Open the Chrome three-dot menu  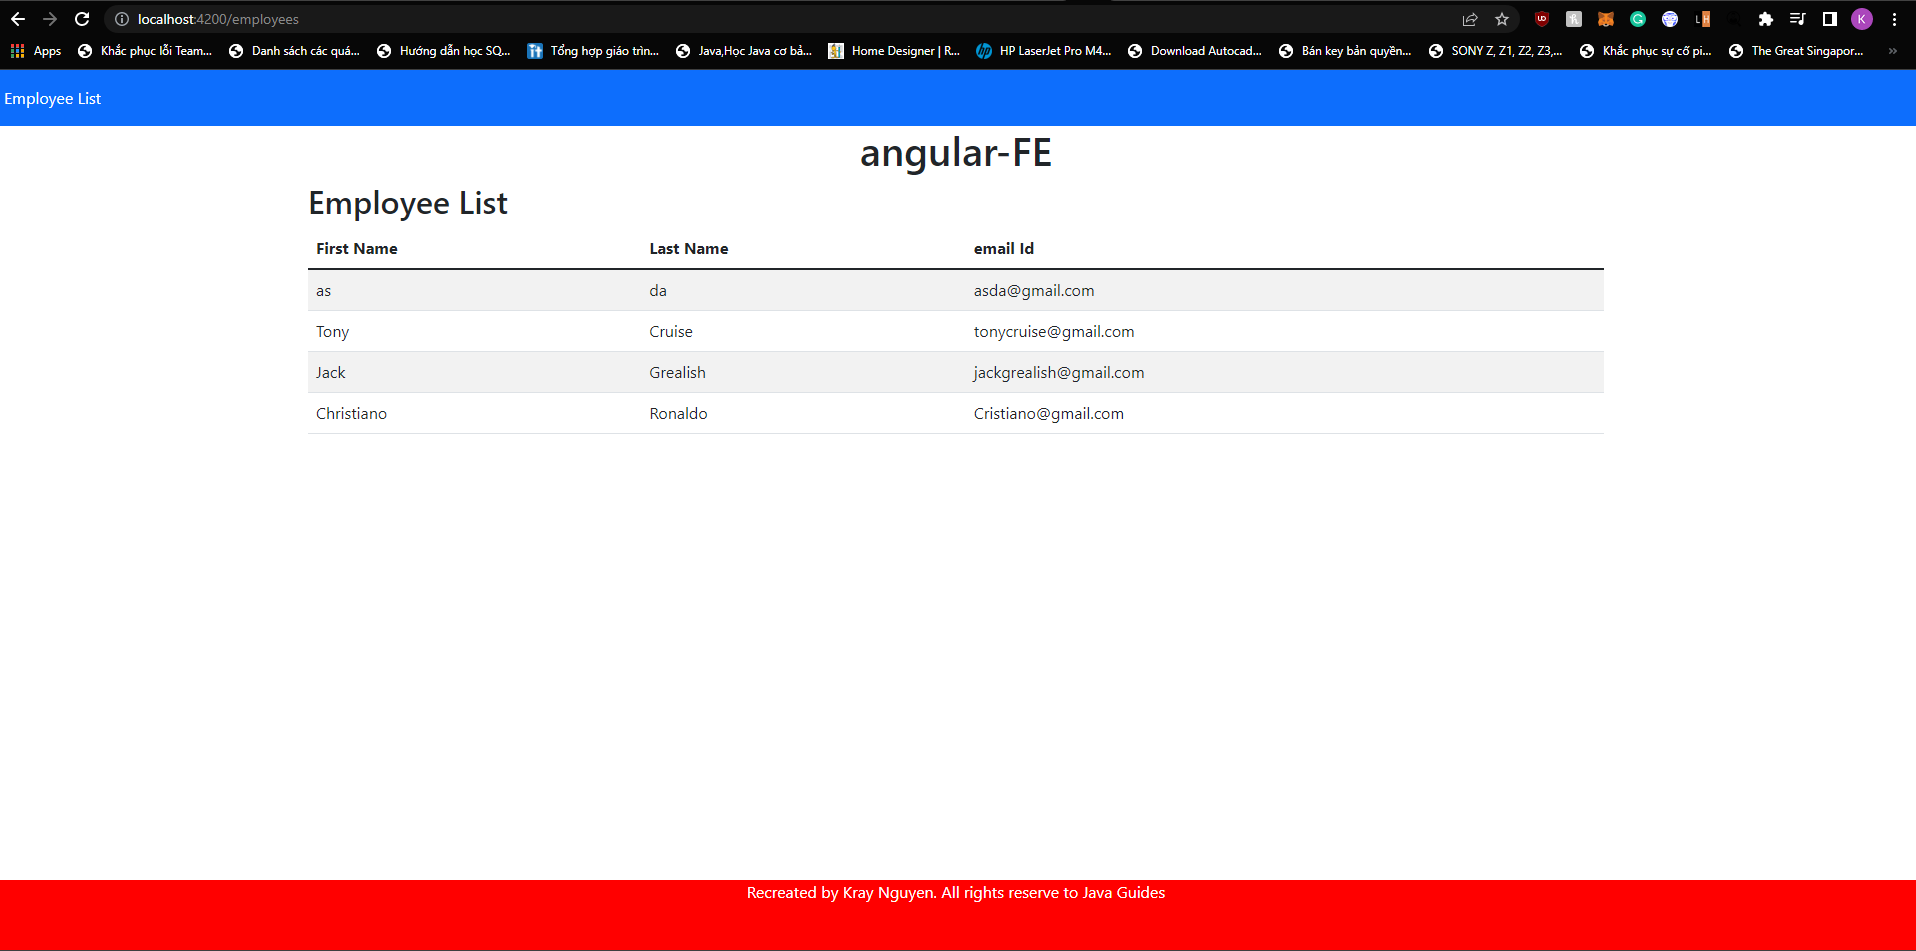pos(1894,19)
